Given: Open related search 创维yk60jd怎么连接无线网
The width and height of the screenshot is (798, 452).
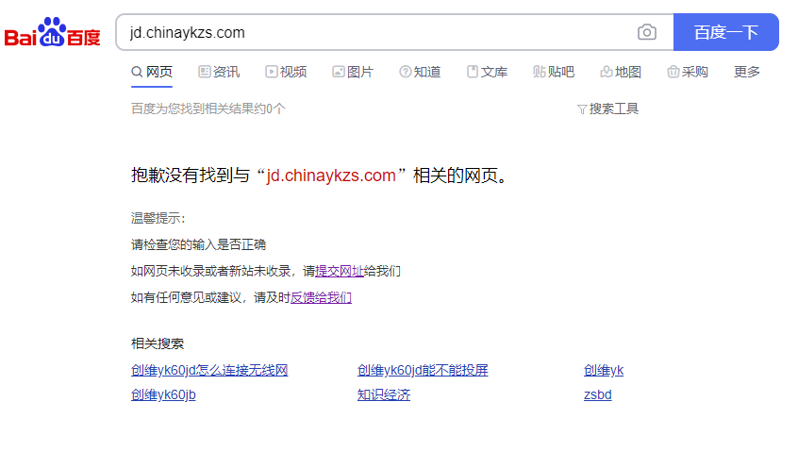Looking at the screenshot, I should click(x=209, y=371).
